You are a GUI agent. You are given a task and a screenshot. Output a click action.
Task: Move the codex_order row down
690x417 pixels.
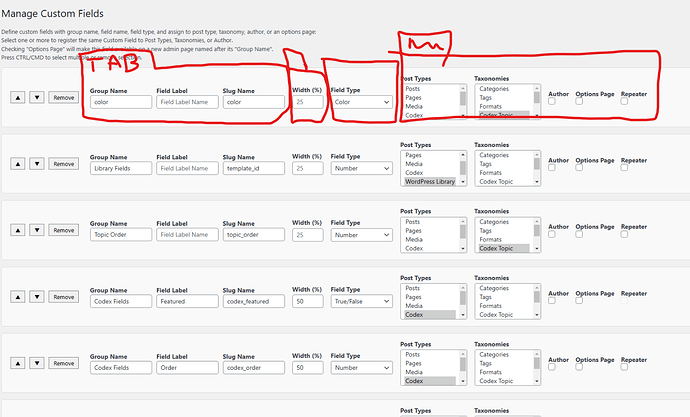37,363
